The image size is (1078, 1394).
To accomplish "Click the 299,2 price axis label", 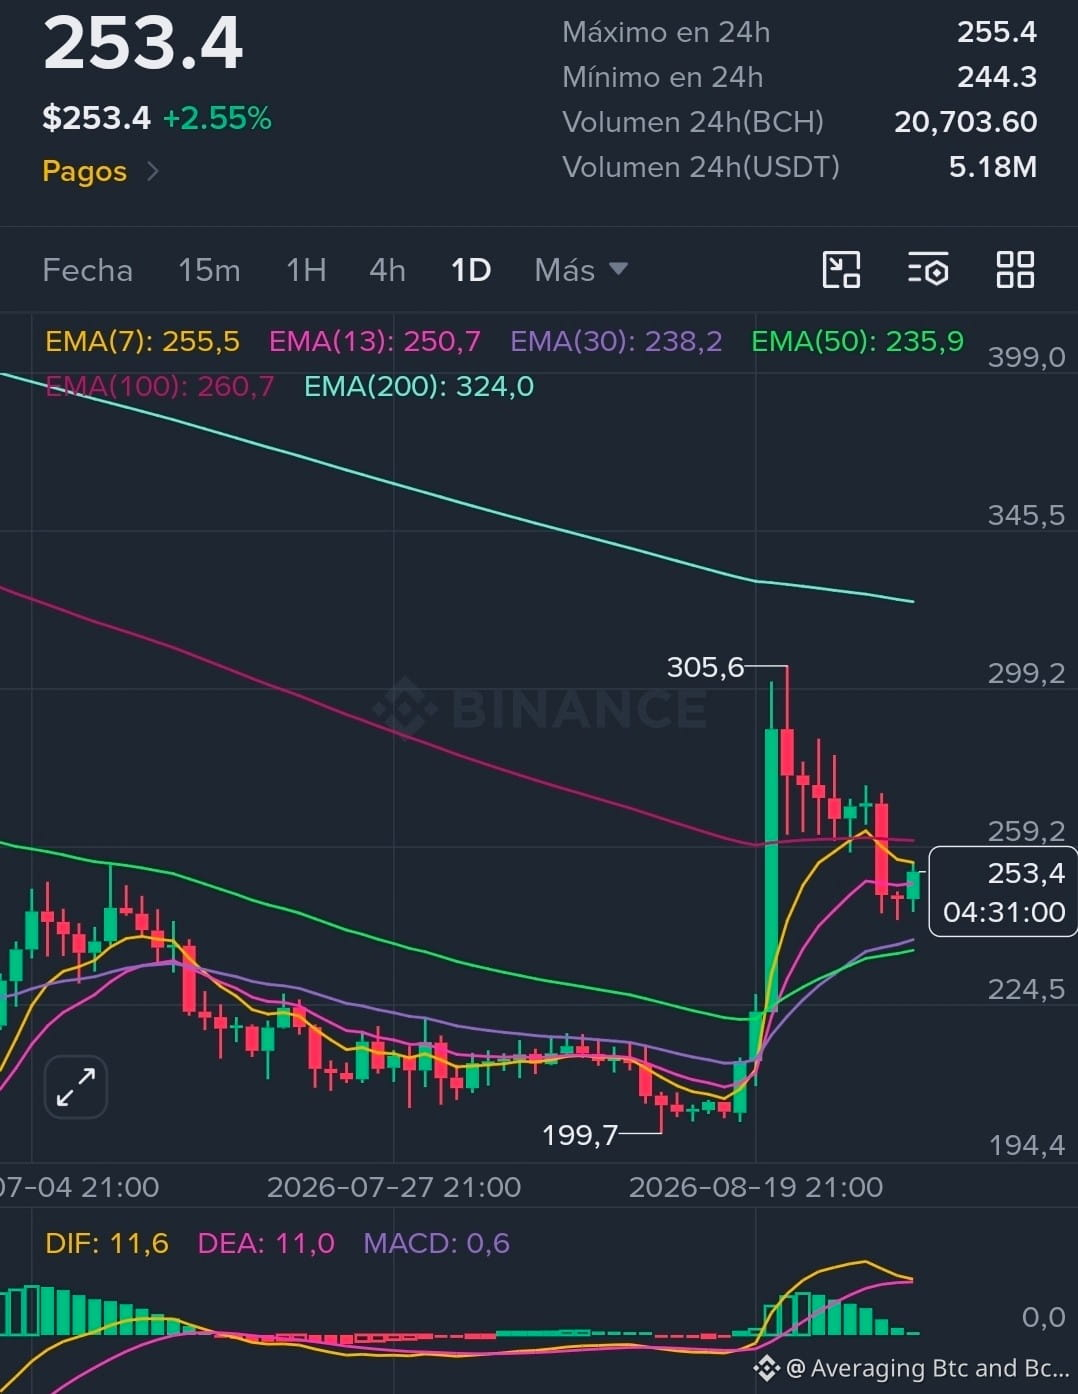I will pyautogui.click(x=1027, y=673).
